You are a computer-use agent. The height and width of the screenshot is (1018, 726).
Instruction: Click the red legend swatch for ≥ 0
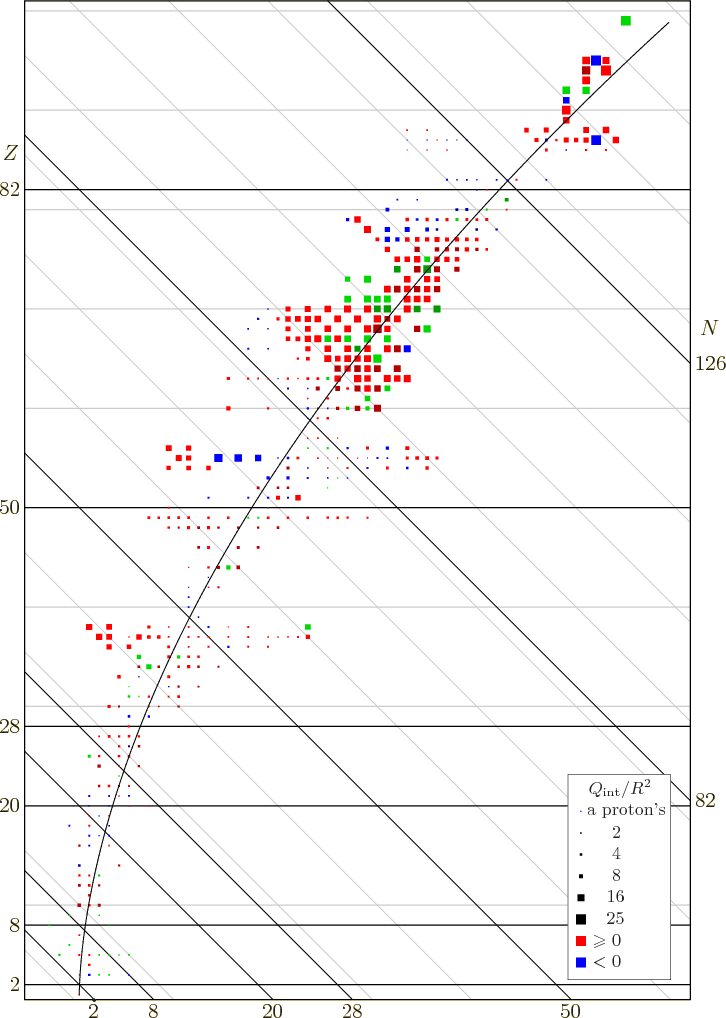(581, 940)
